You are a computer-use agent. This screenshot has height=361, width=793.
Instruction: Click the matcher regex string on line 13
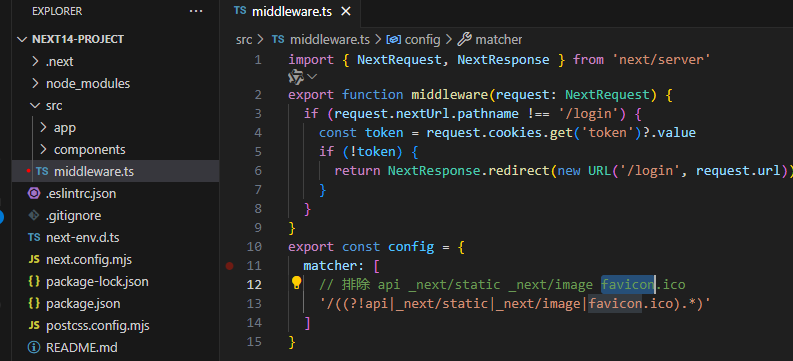point(515,304)
